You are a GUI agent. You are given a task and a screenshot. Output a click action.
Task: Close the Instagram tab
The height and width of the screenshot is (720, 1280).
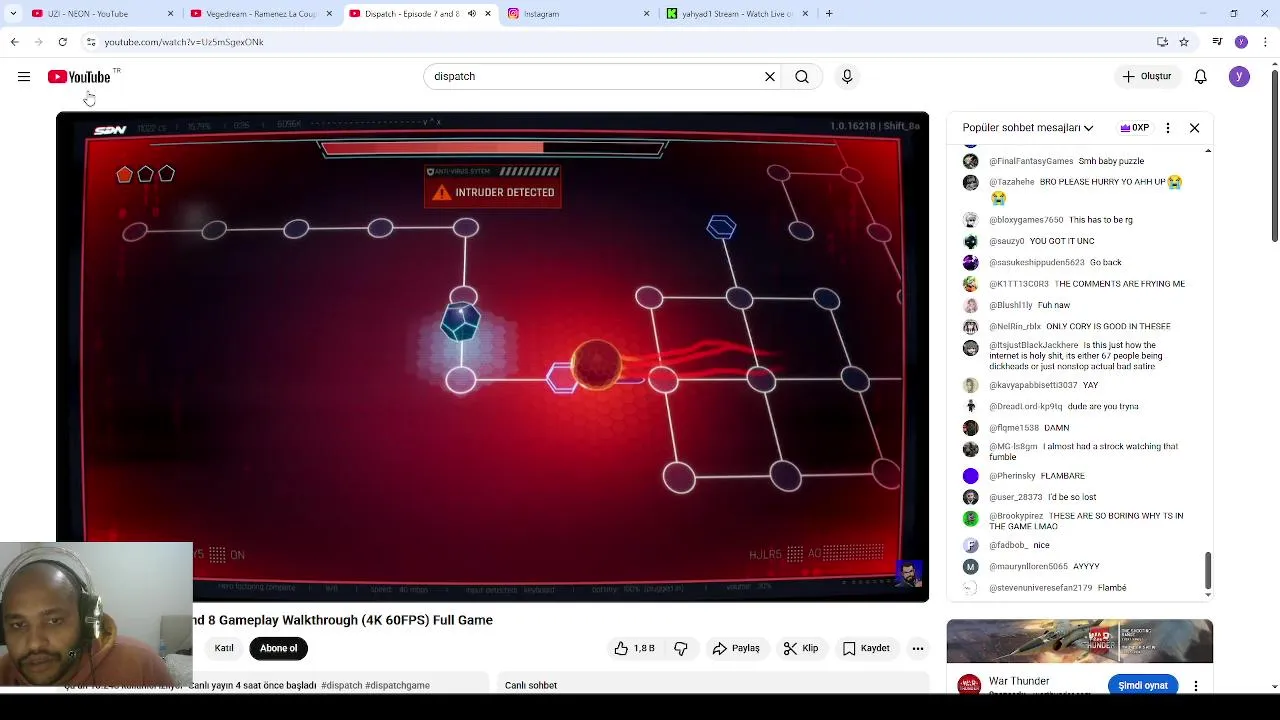[646, 14]
